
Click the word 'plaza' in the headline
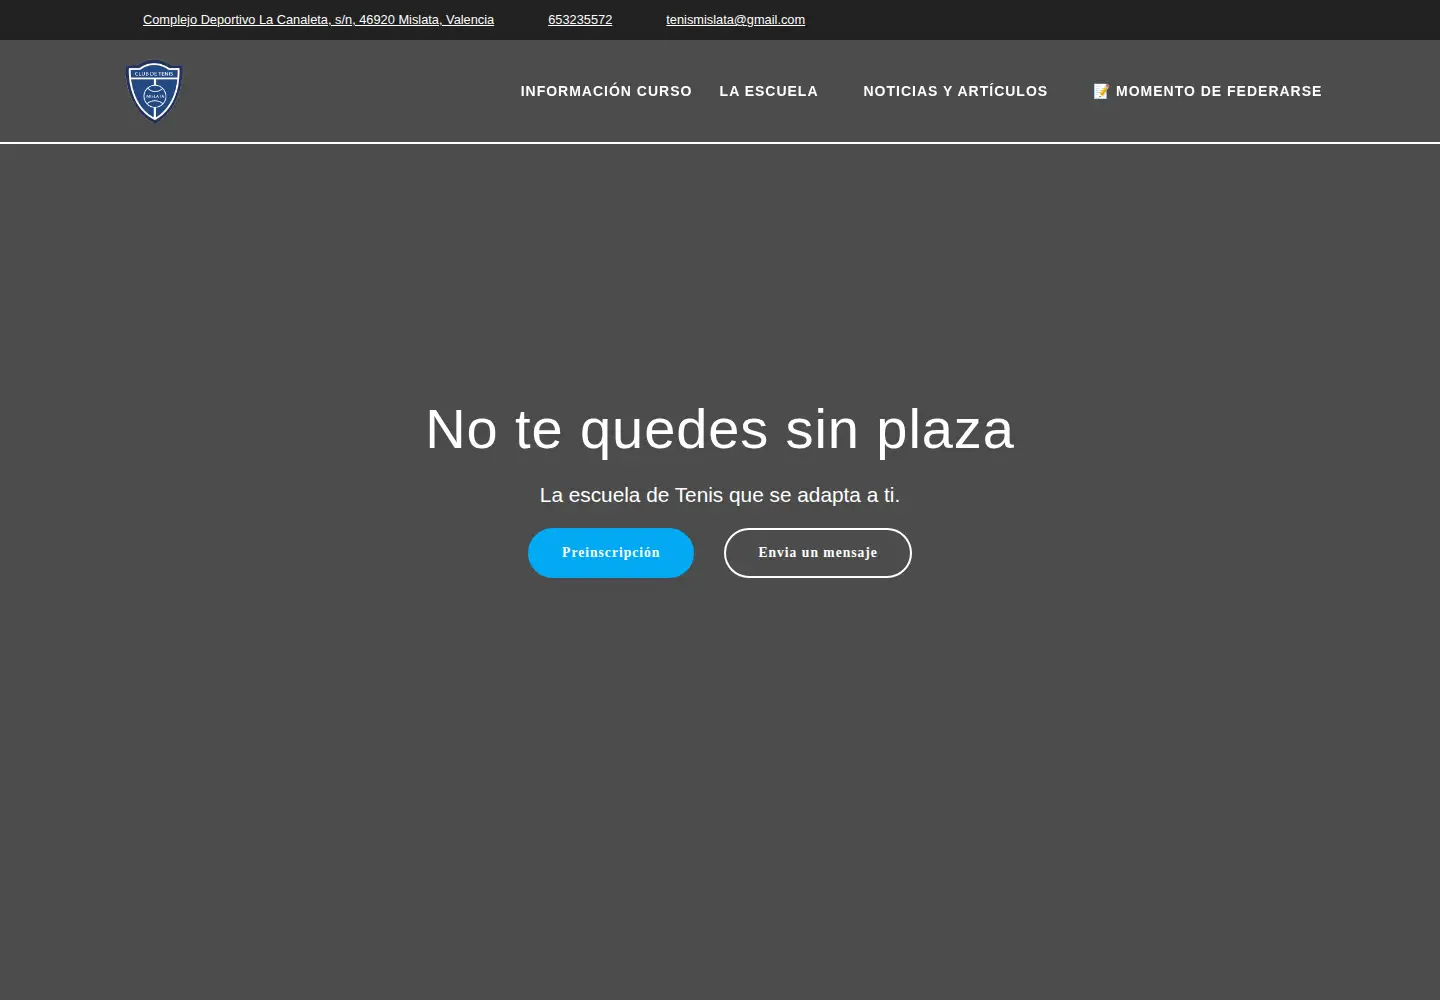point(945,431)
